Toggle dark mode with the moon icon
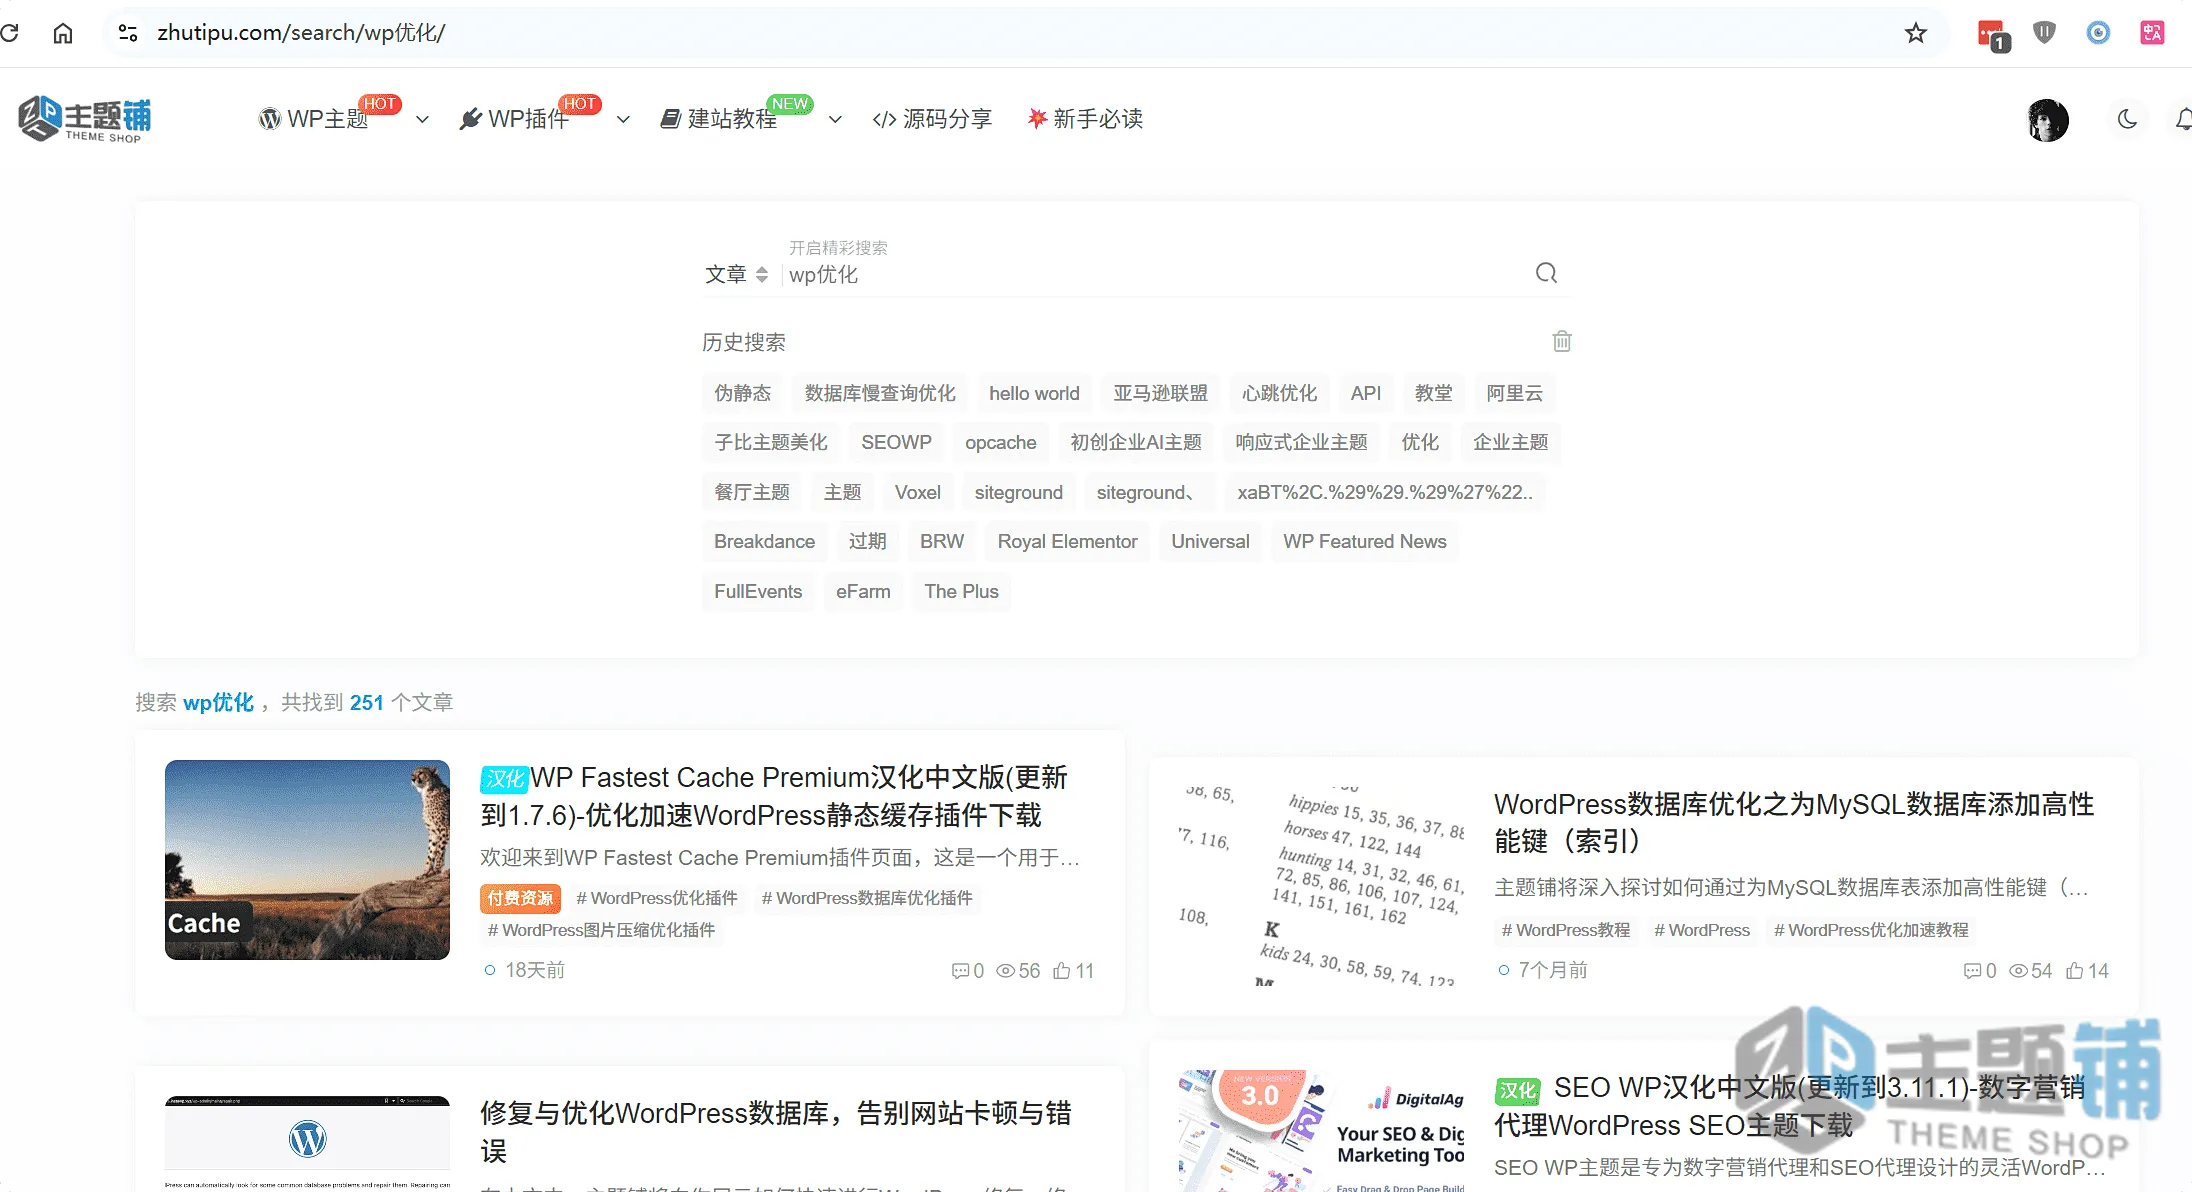The image size is (2192, 1192). click(x=2127, y=120)
